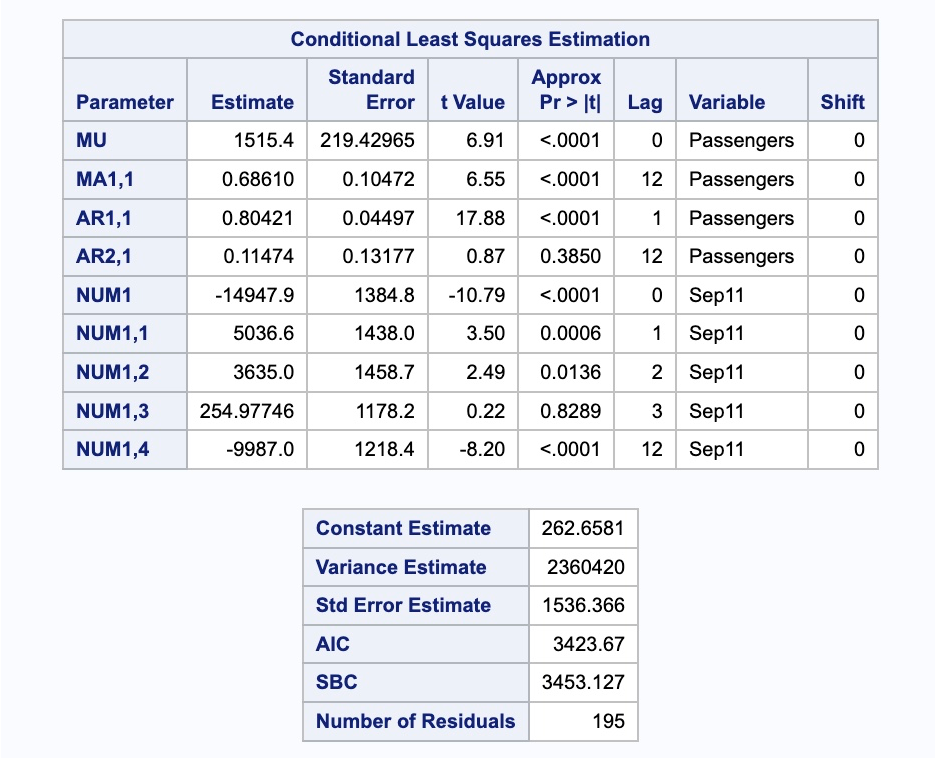Click the Shift column header
This screenshot has height=758, width=936.
841,102
